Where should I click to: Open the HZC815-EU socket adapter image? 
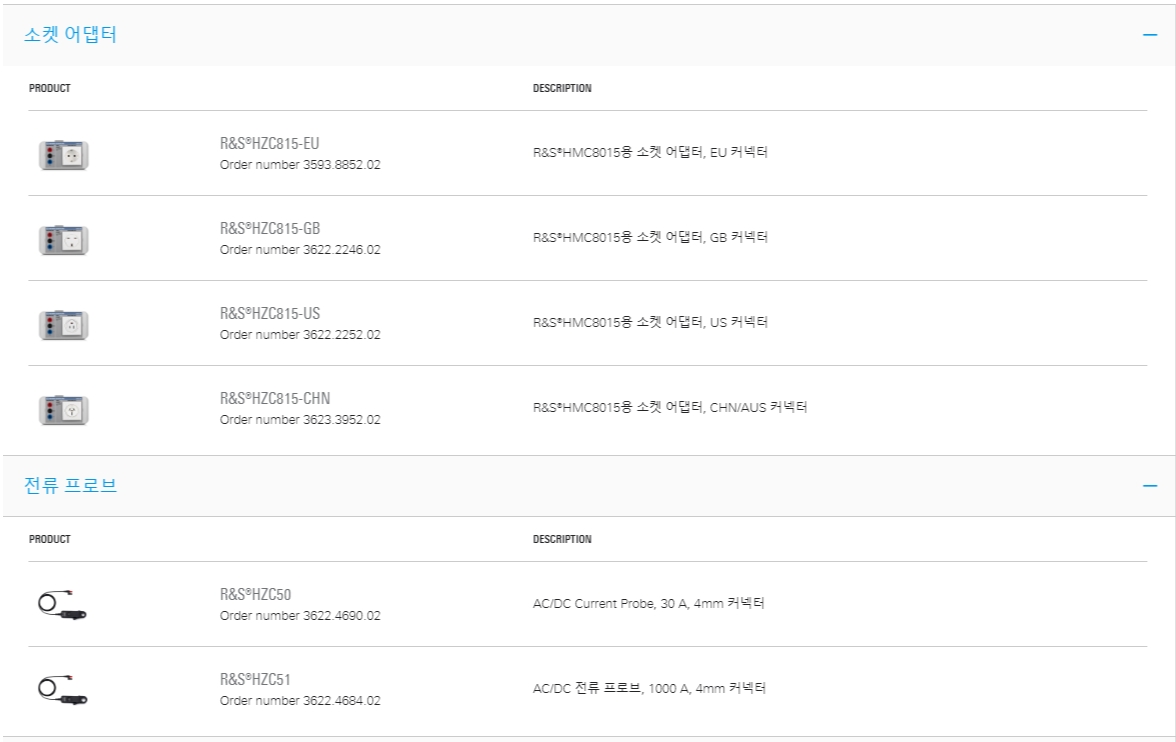pos(64,155)
